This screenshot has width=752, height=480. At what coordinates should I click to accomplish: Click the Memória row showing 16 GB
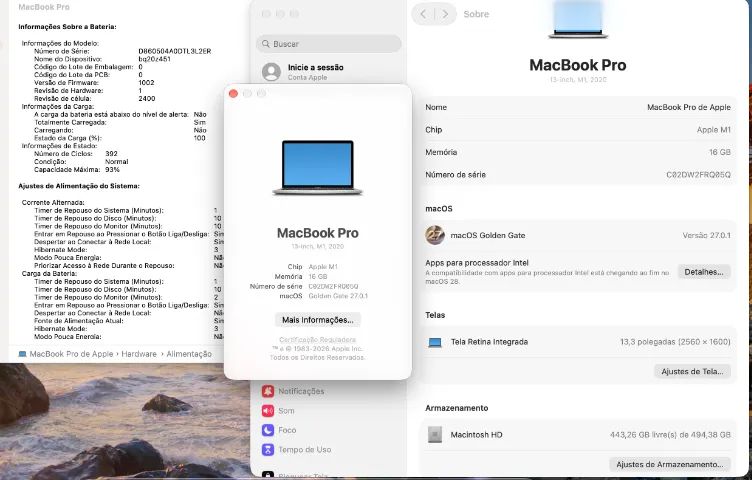(x=578, y=152)
